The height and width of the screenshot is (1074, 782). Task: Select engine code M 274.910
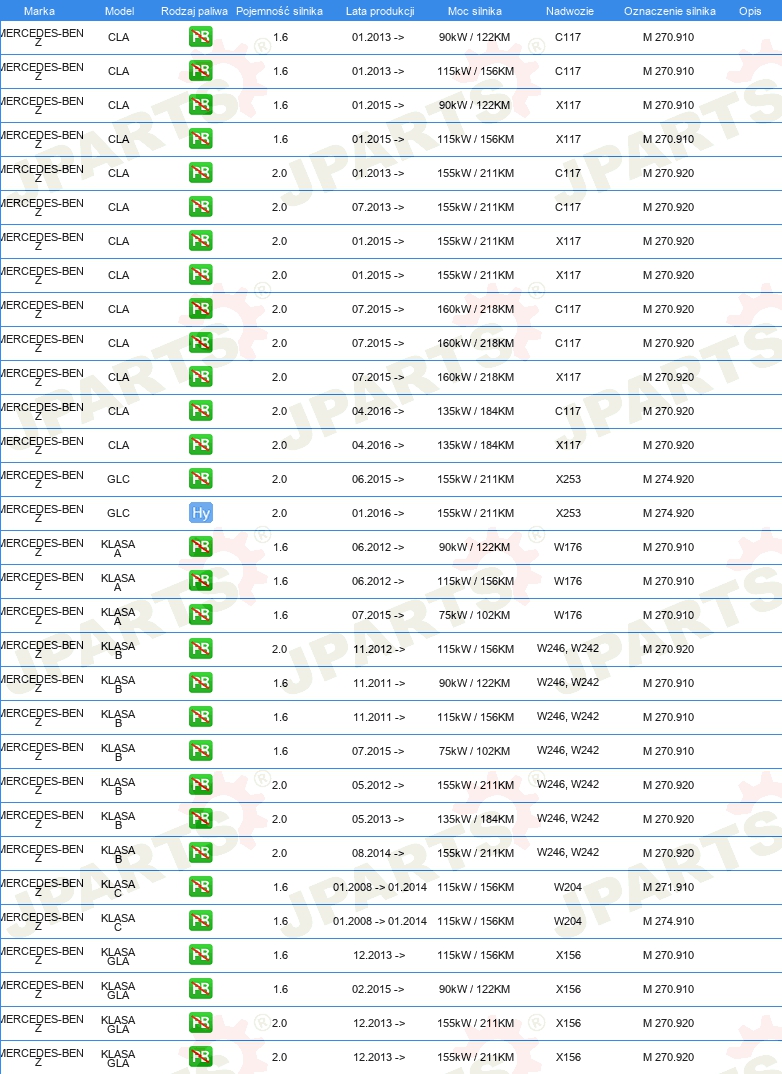[x=668, y=921]
